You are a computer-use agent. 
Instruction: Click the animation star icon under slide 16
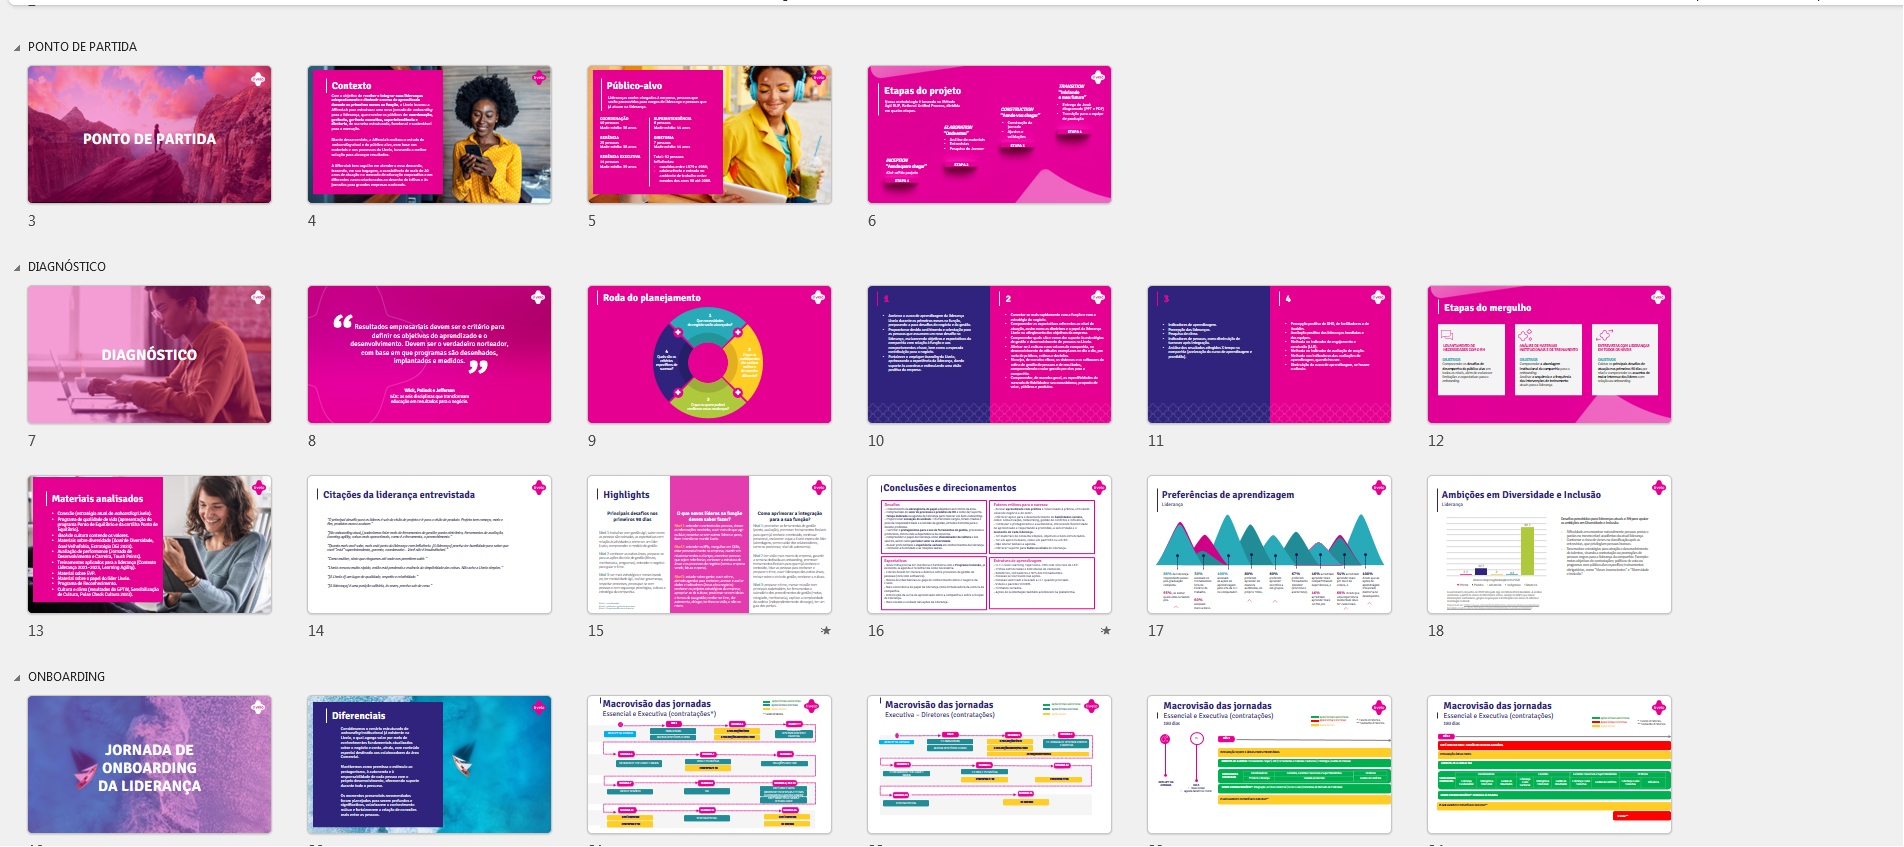[1105, 631]
